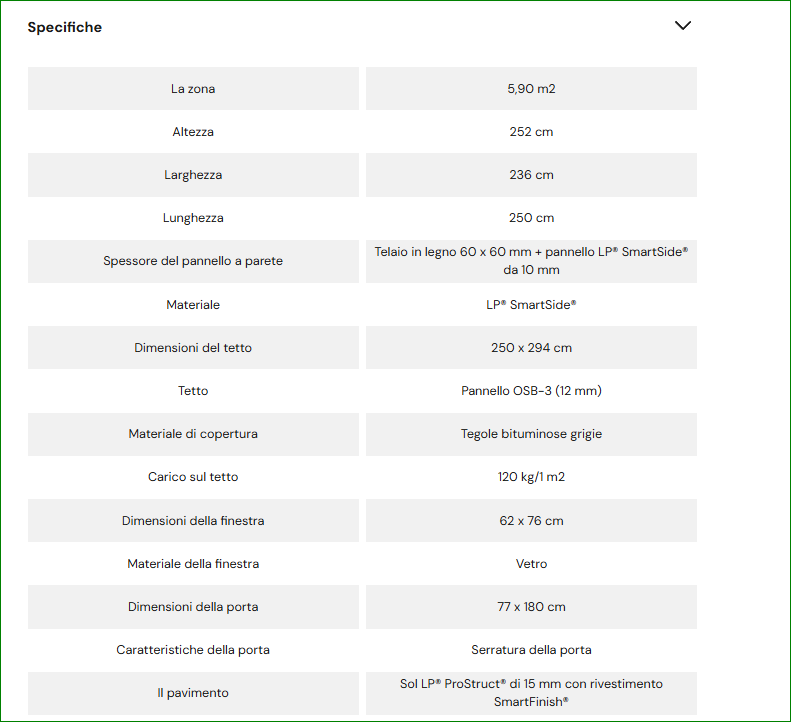Click Spessore del pannello a parete label

(x=193, y=261)
